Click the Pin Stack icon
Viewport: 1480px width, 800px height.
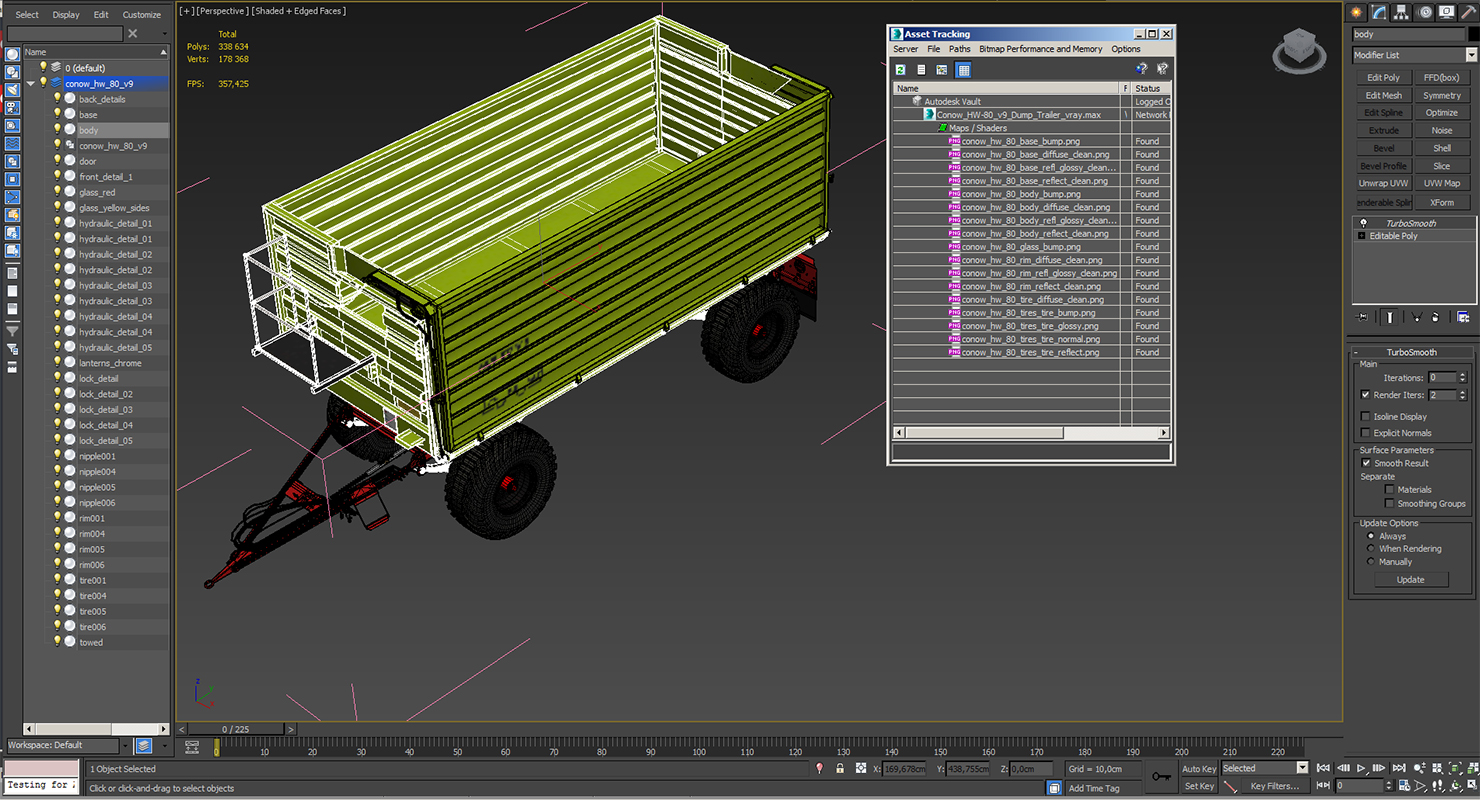1362,317
